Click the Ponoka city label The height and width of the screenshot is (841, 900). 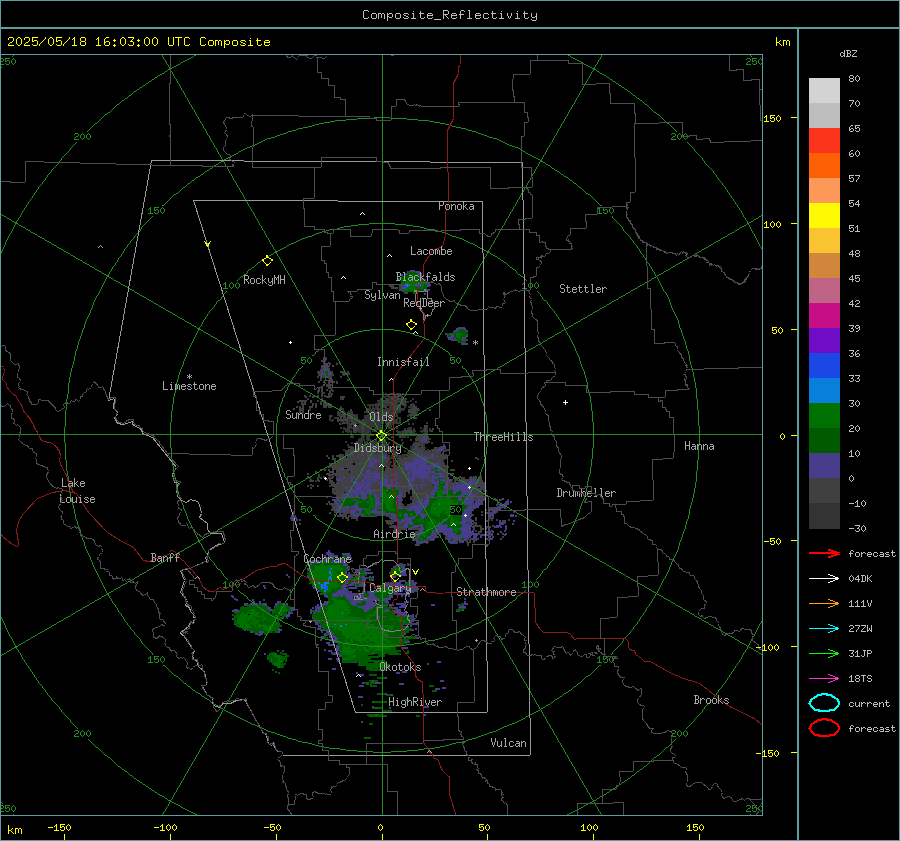coord(456,206)
